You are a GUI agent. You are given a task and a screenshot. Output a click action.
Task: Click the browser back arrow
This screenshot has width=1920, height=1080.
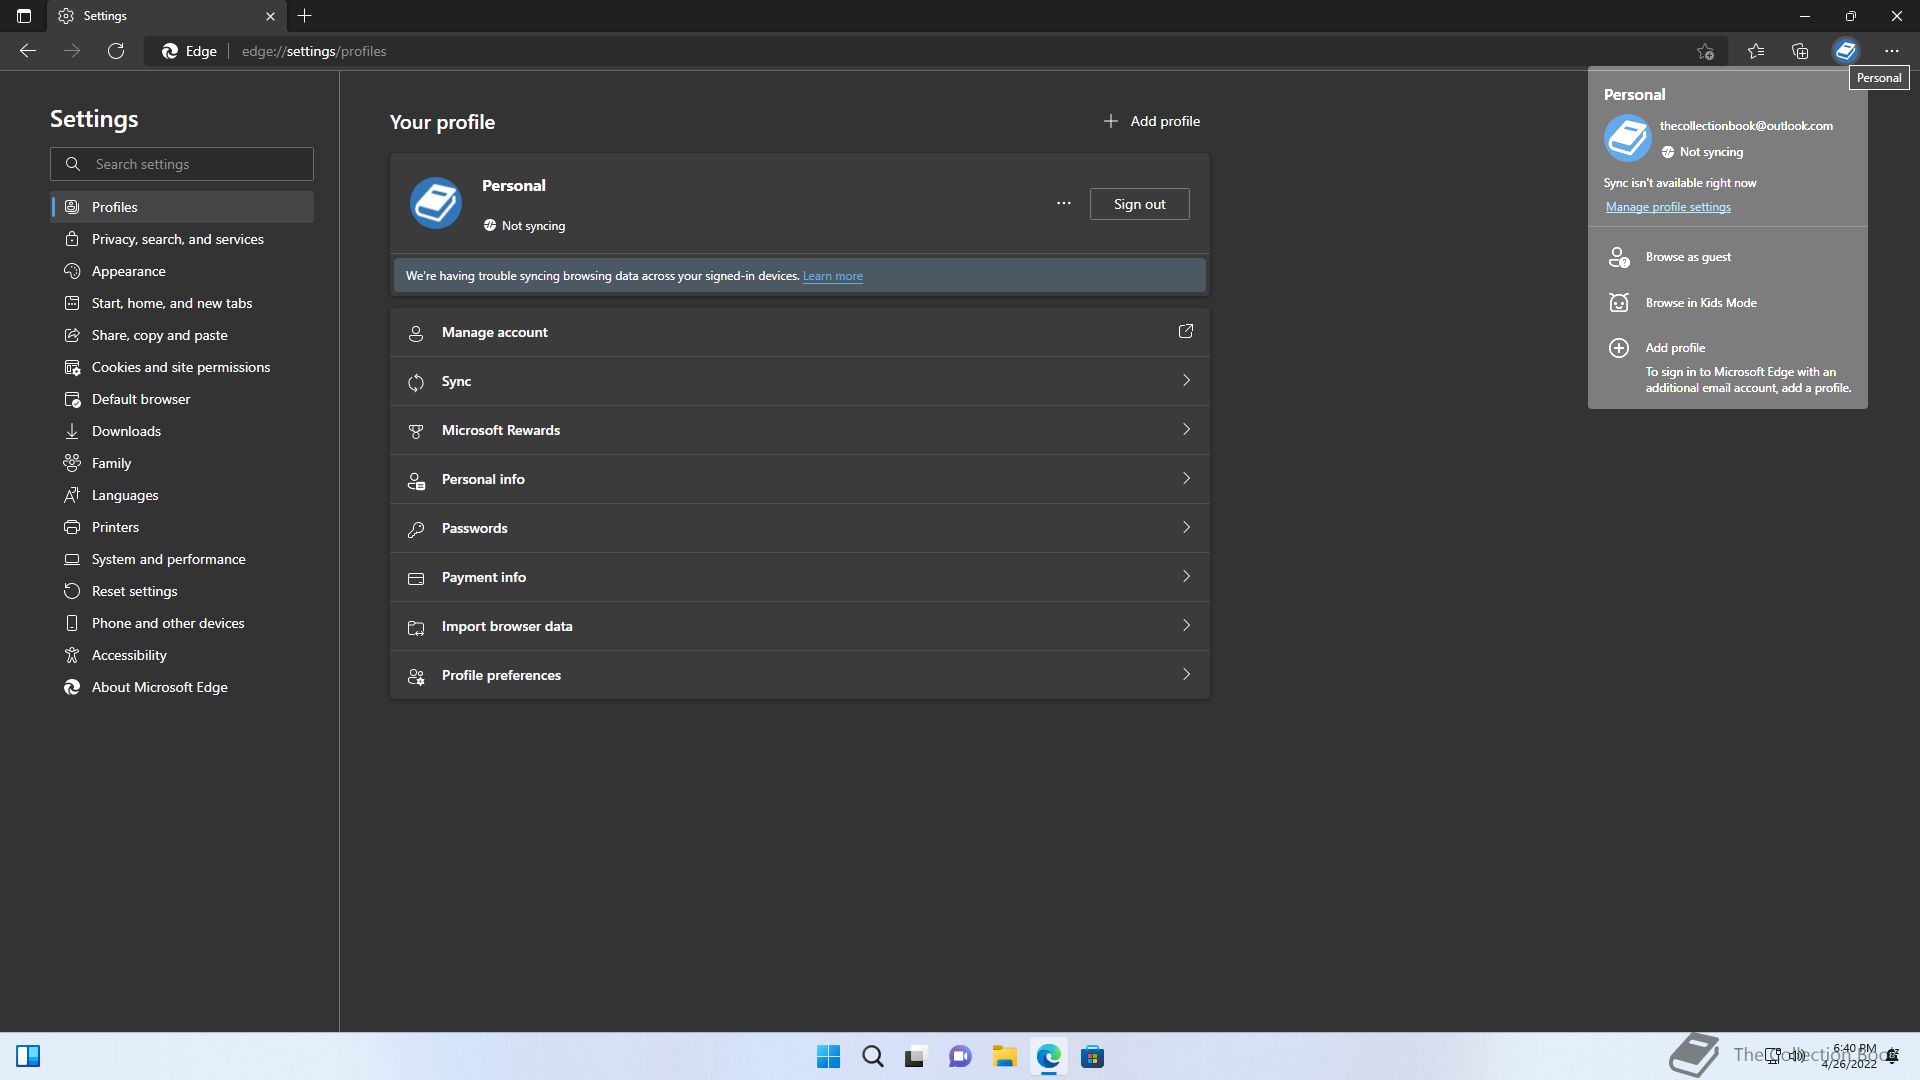[28, 51]
